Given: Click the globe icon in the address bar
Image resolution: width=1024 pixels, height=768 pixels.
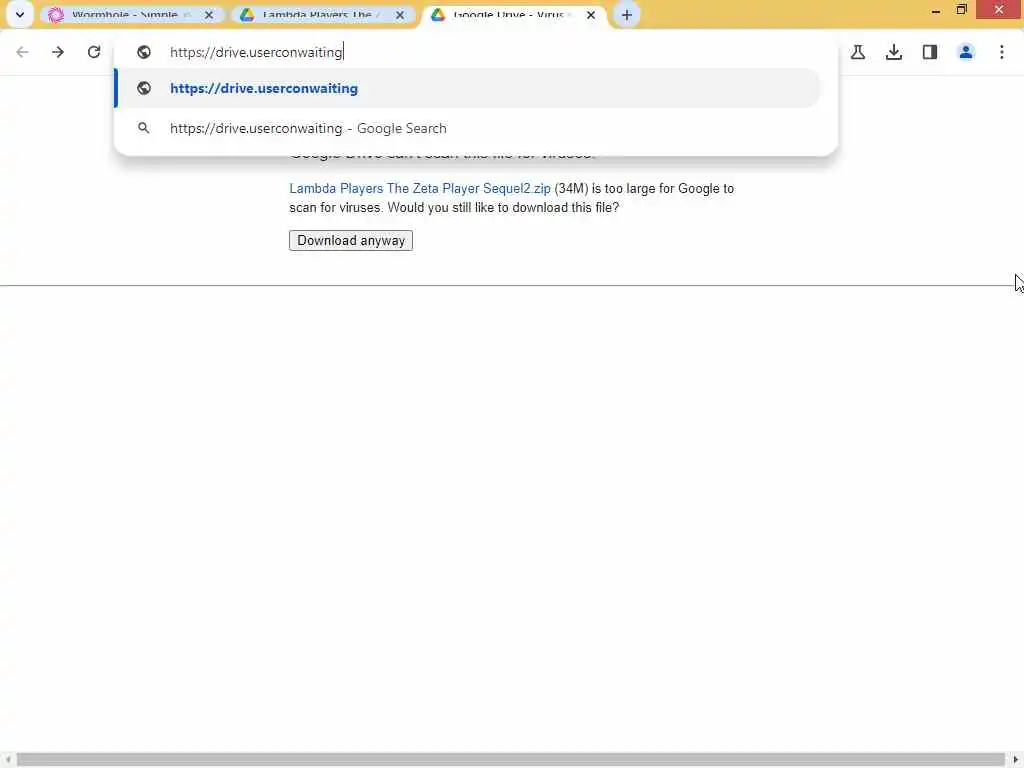Looking at the screenshot, I should click(x=144, y=52).
